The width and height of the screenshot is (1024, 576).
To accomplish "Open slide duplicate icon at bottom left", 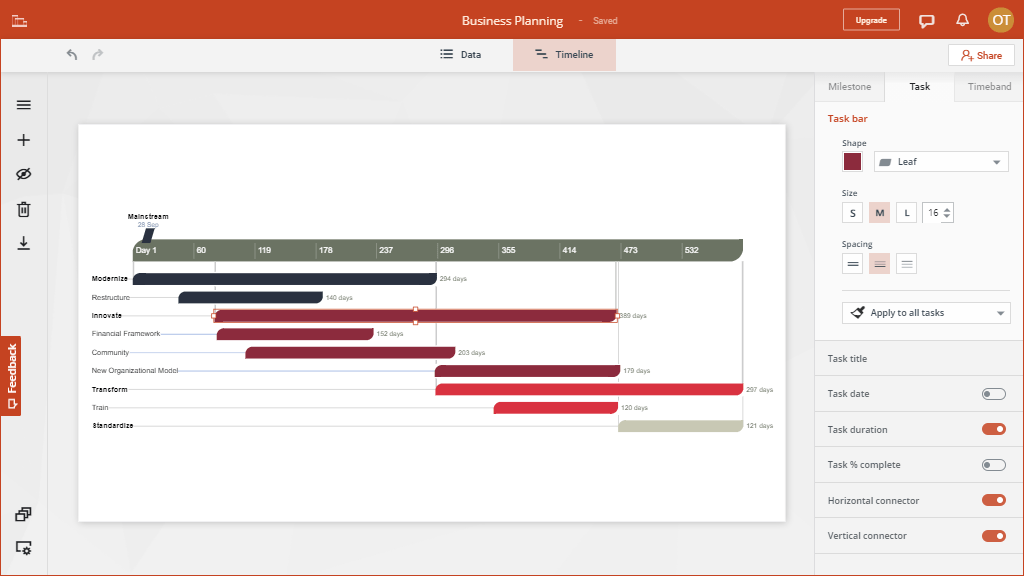I will pyautogui.click(x=23, y=513).
